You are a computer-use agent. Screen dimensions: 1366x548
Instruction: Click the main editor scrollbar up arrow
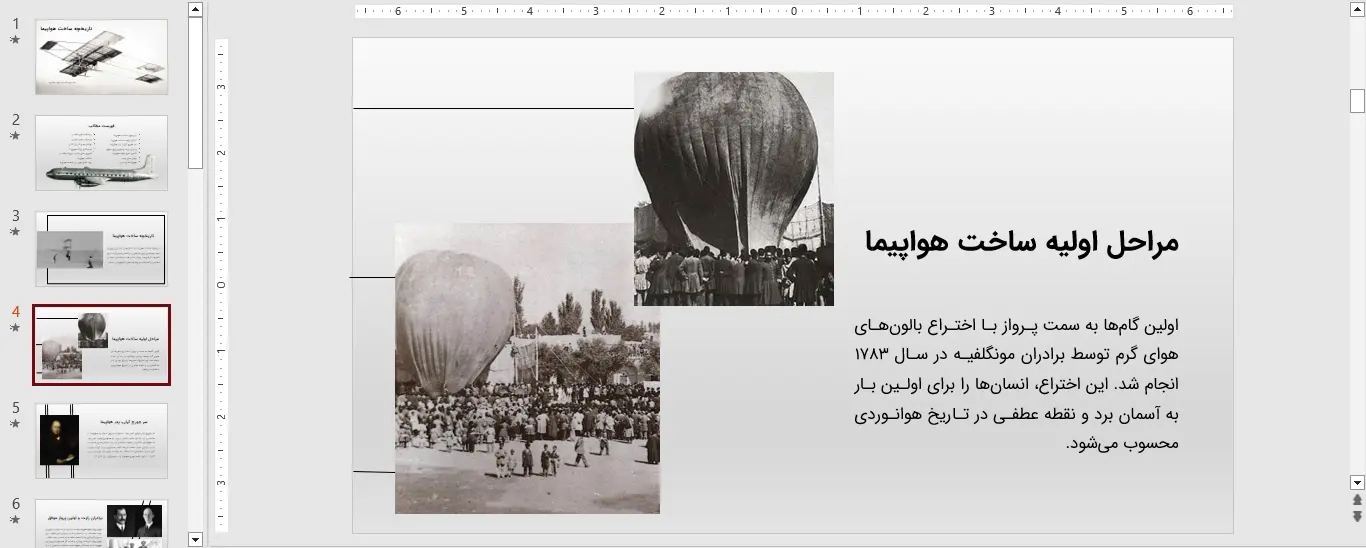[x=1357, y=9]
